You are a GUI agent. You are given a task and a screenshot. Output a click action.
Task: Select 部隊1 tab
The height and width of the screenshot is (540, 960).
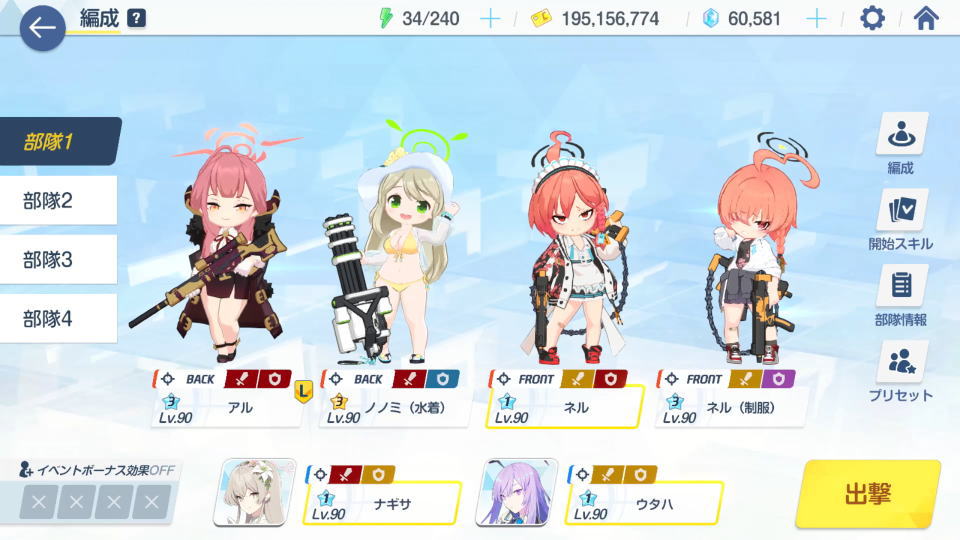pyautogui.click(x=59, y=141)
